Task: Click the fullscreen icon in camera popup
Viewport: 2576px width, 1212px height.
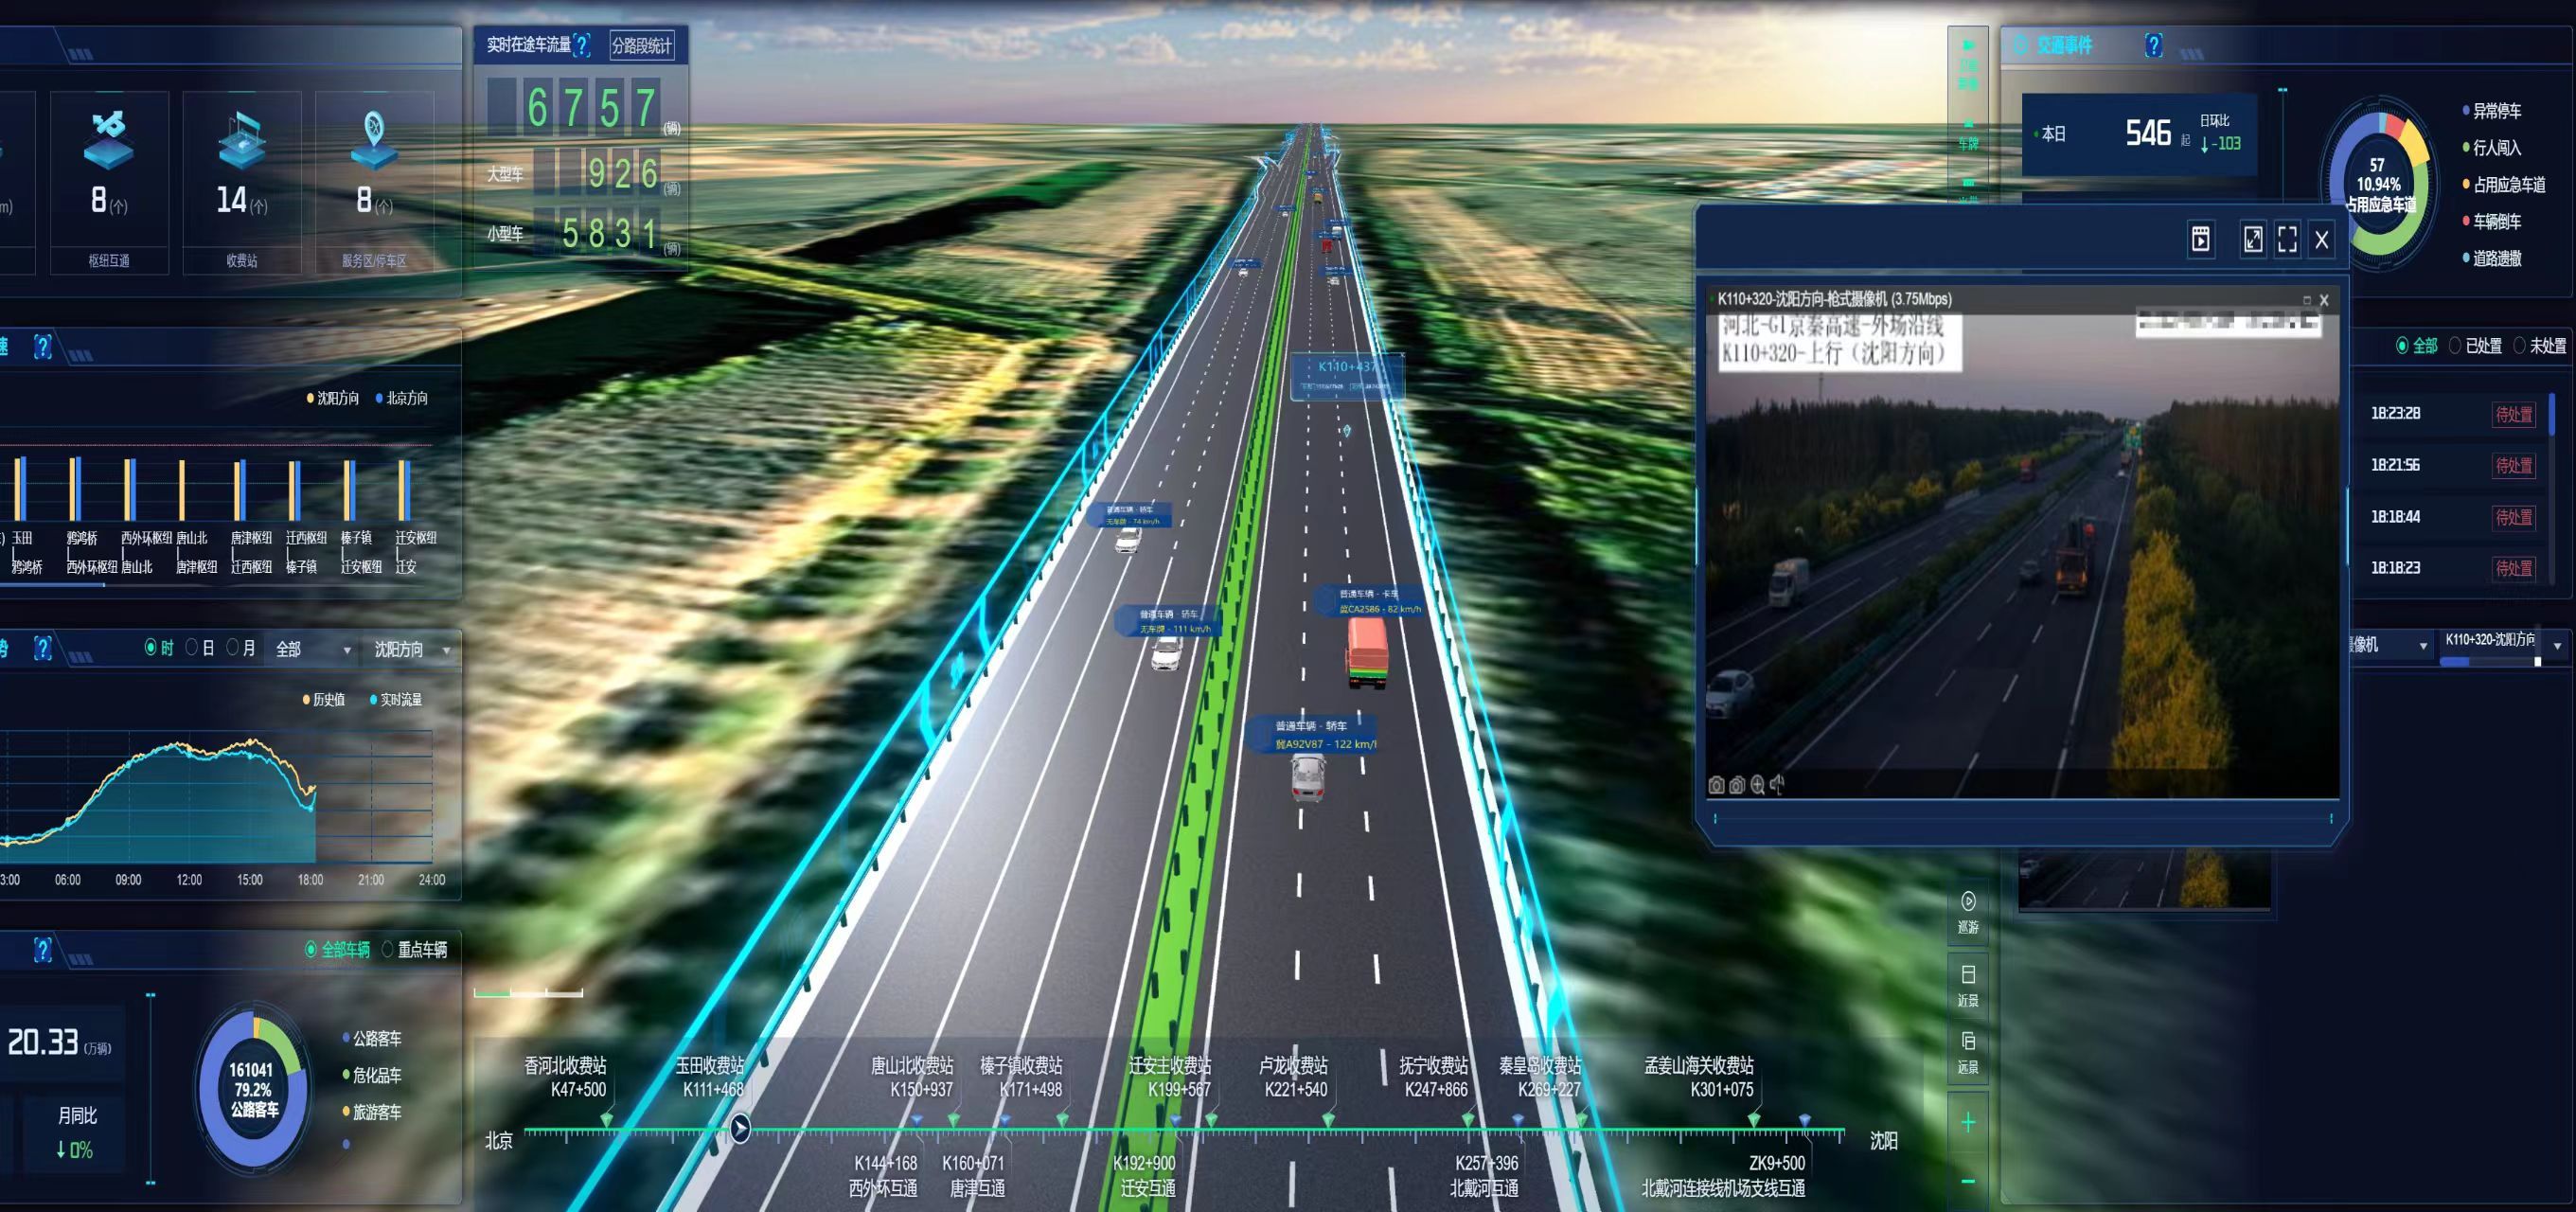Action: click(2287, 239)
